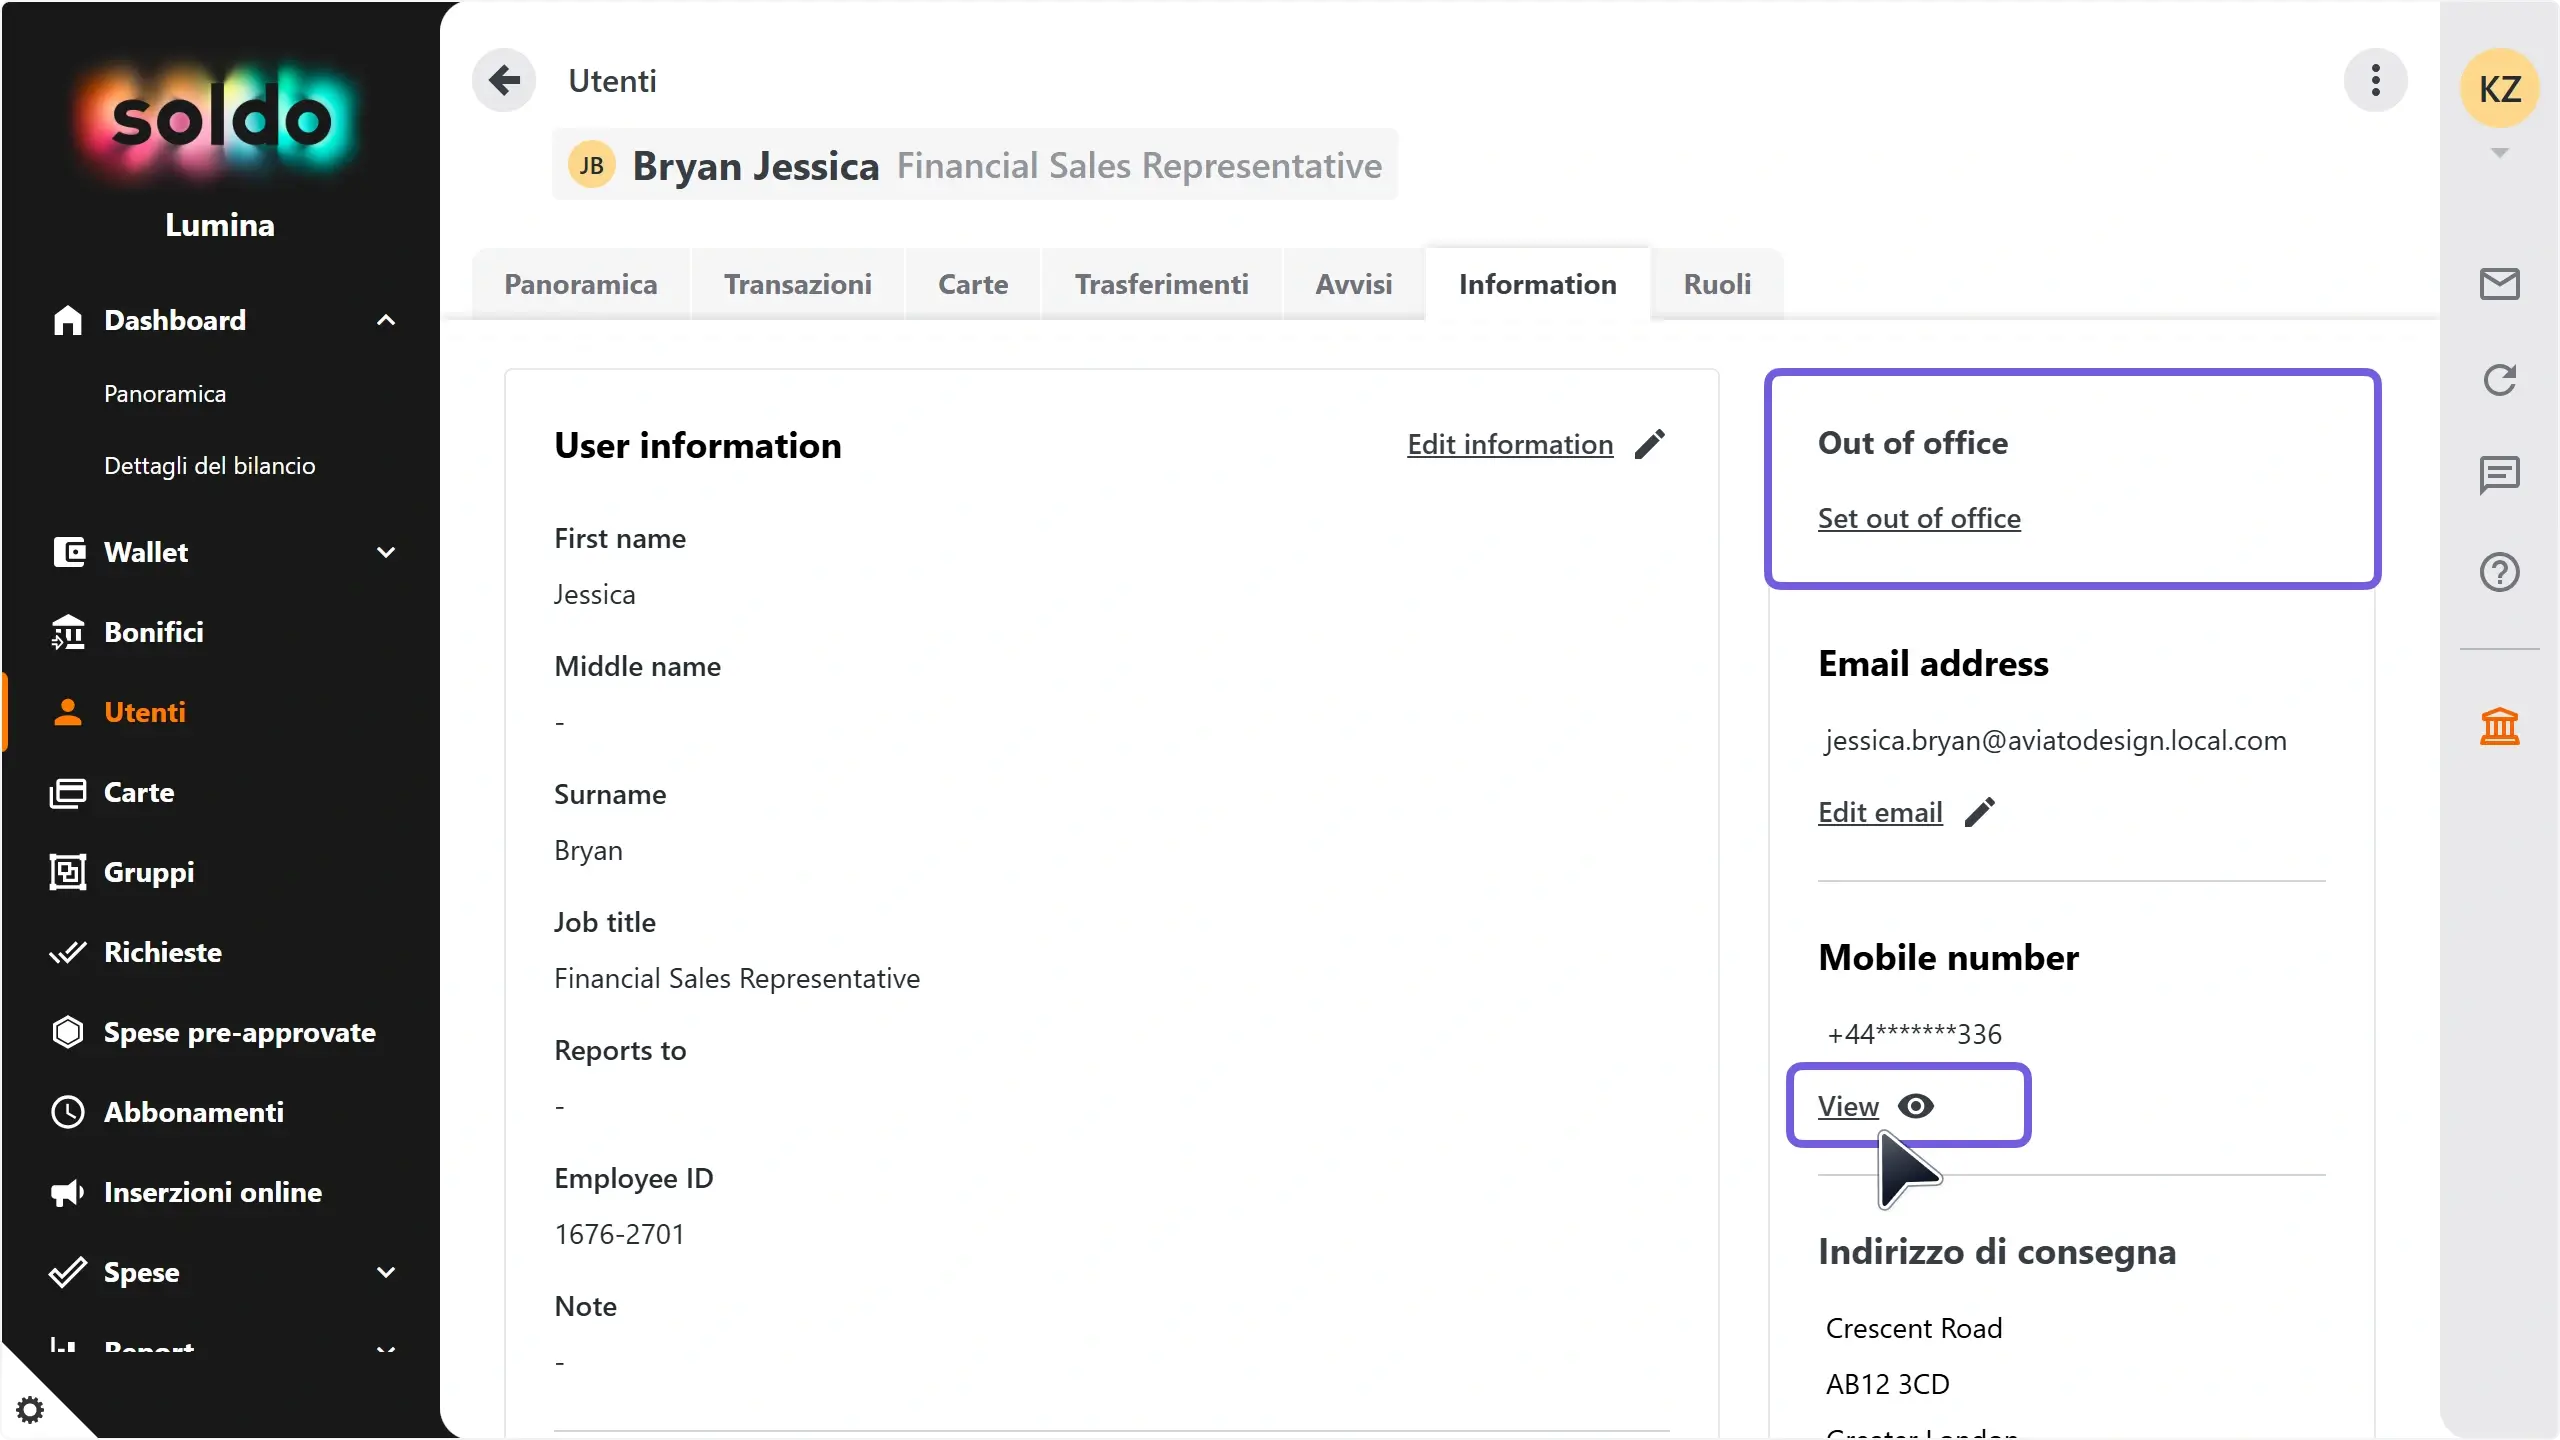The width and height of the screenshot is (2560, 1440).
Task: Click the Dashboard home icon
Action: tap(68, 320)
